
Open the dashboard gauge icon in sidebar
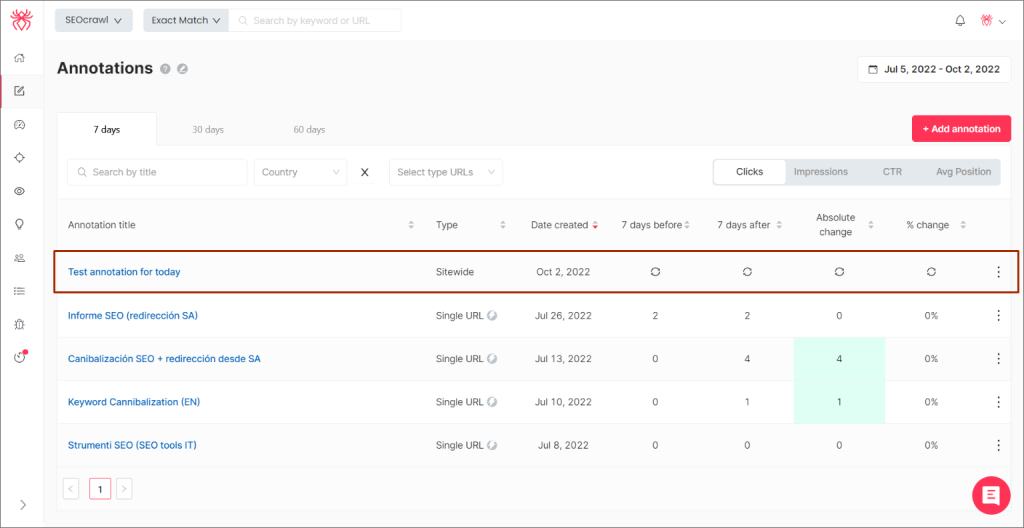coord(20,124)
